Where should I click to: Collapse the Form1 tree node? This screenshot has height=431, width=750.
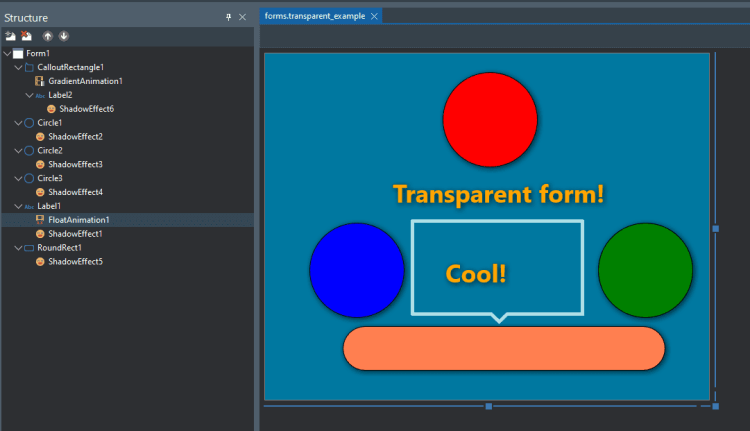point(7,54)
